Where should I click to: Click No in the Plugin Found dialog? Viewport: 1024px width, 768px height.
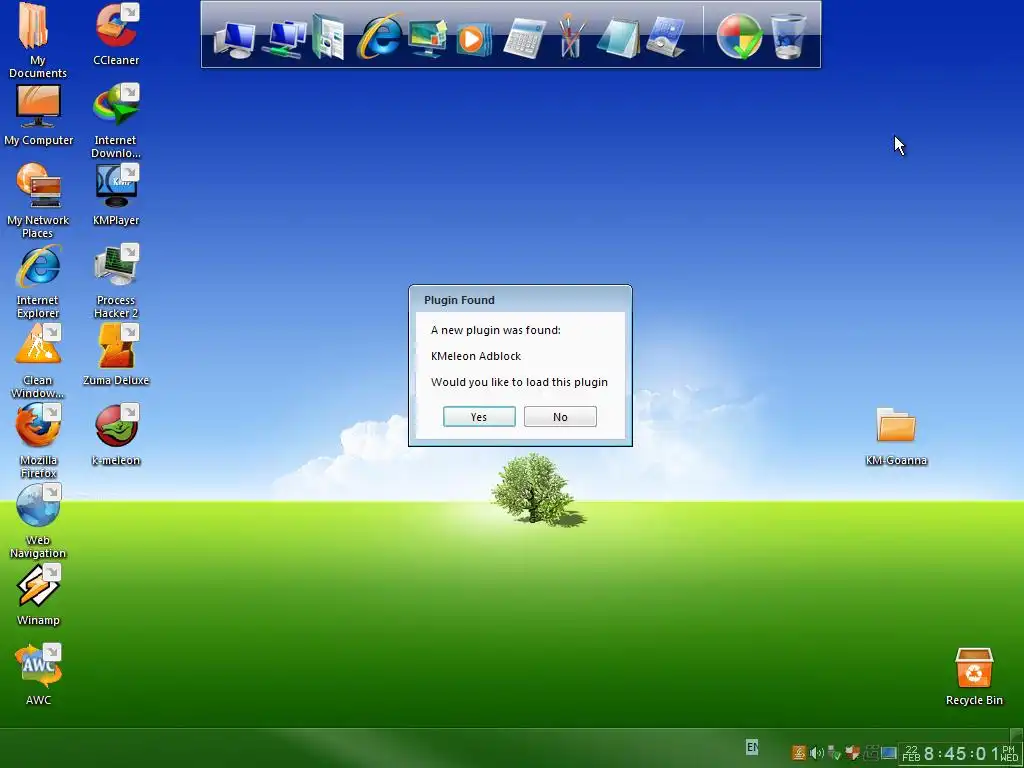(560, 417)
